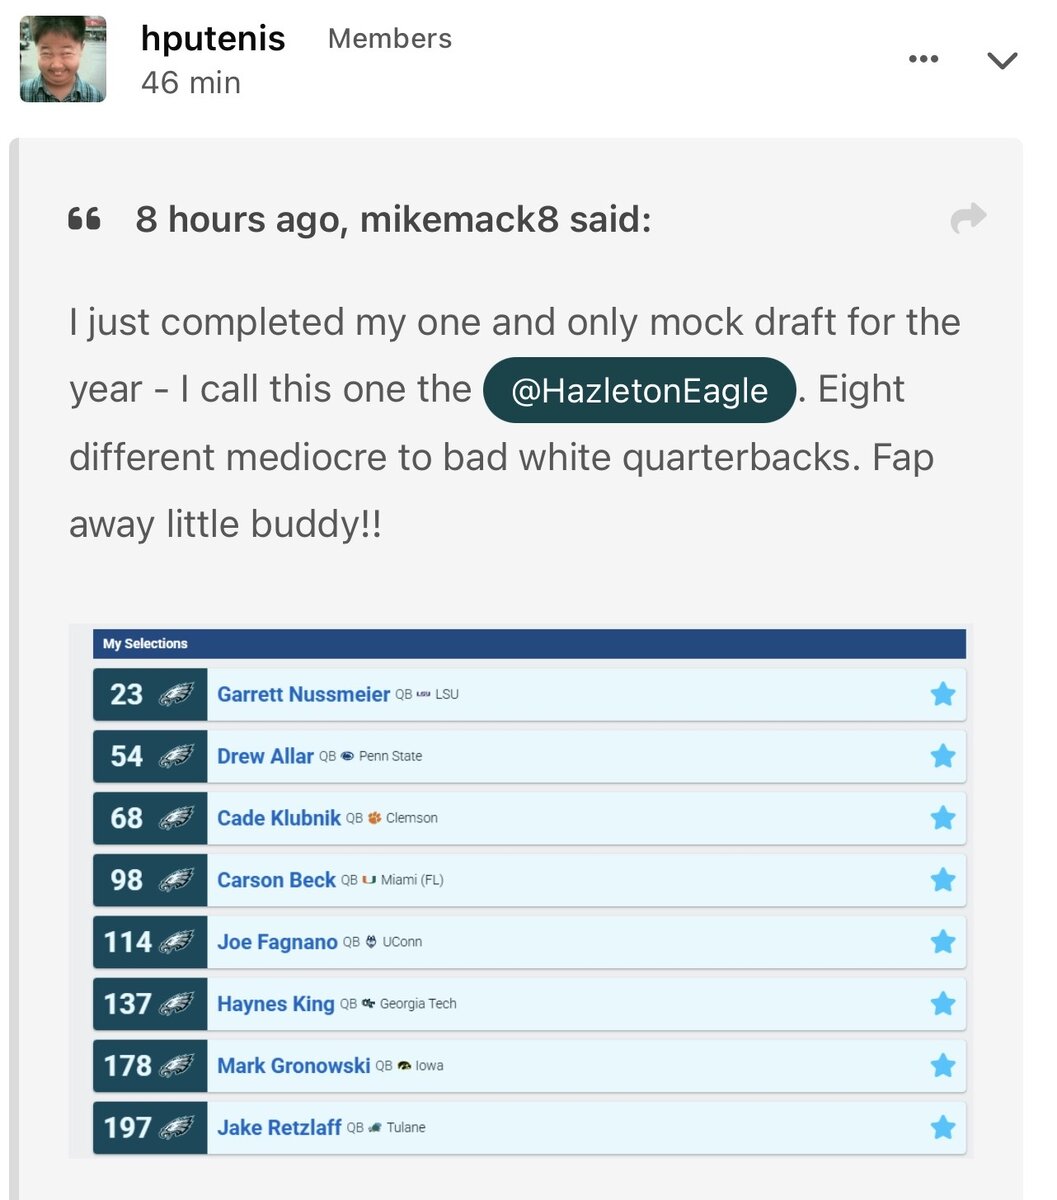The image size is (1057, 1200).
Task: Click the post timestamp 46 min
Action: click(x=191, y=82)
